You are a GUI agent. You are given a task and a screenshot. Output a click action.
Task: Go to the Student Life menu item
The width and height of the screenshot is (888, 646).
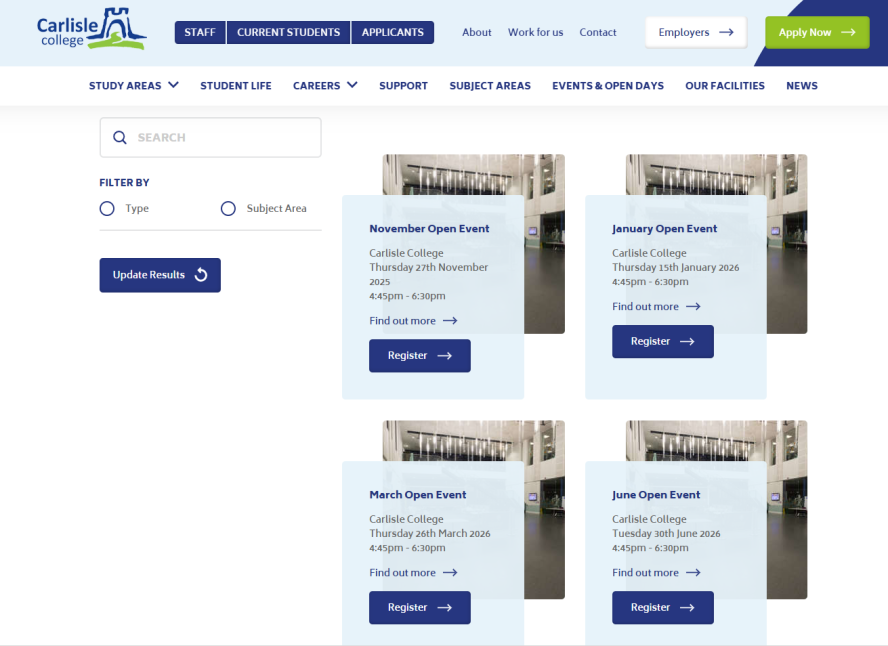[x=235, y=86]
